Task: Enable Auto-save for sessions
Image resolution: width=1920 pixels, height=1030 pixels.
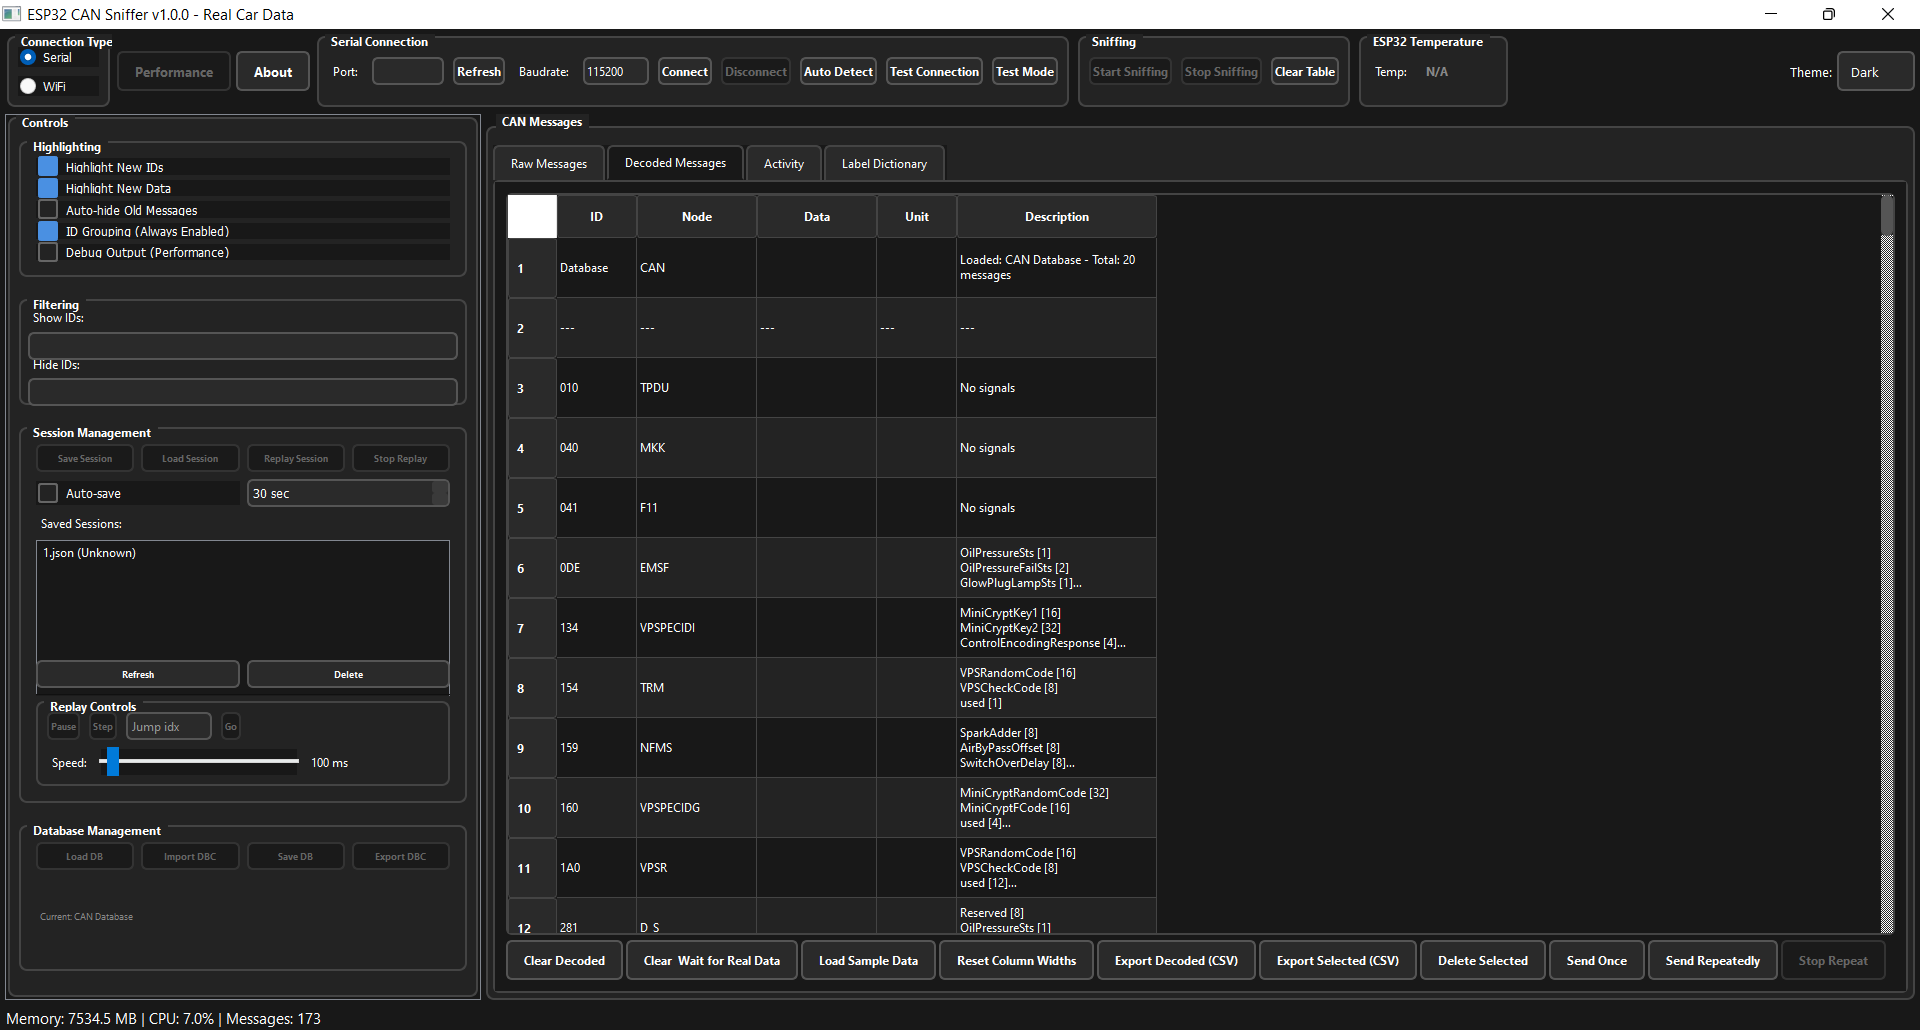Action: (47, 493)
